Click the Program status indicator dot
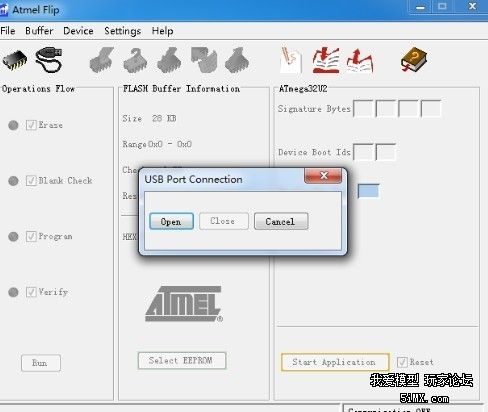 pyautogui.click(x=13, y=237)
